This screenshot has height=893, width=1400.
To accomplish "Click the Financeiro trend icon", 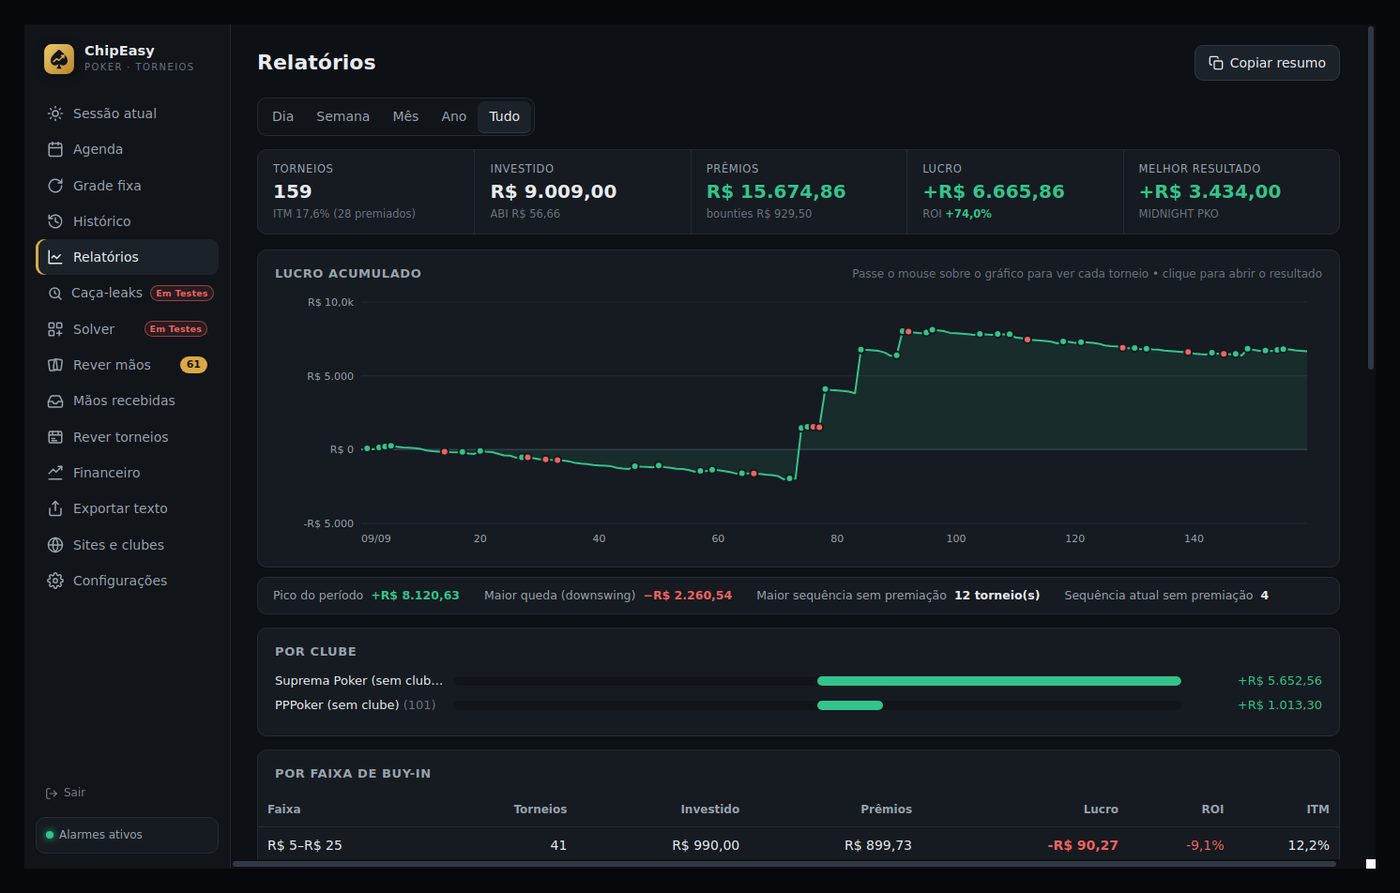I will [x=55, y=473].
